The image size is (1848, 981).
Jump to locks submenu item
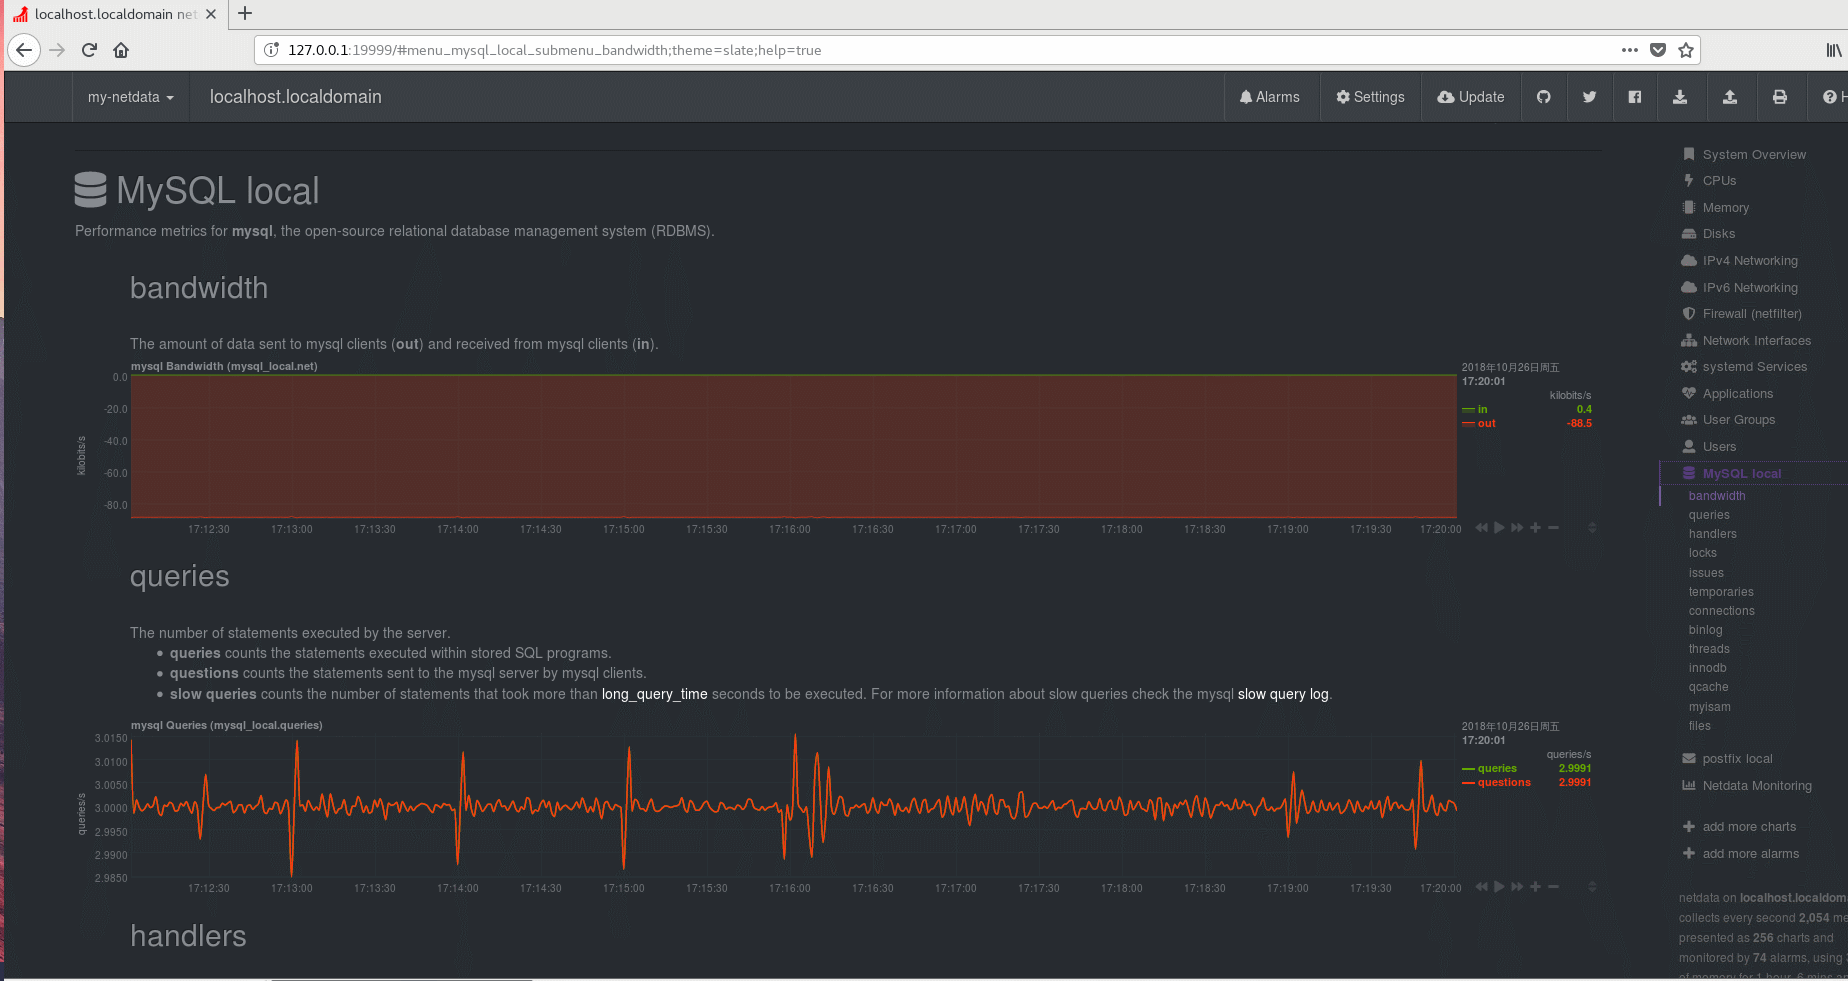point(1702,553)
